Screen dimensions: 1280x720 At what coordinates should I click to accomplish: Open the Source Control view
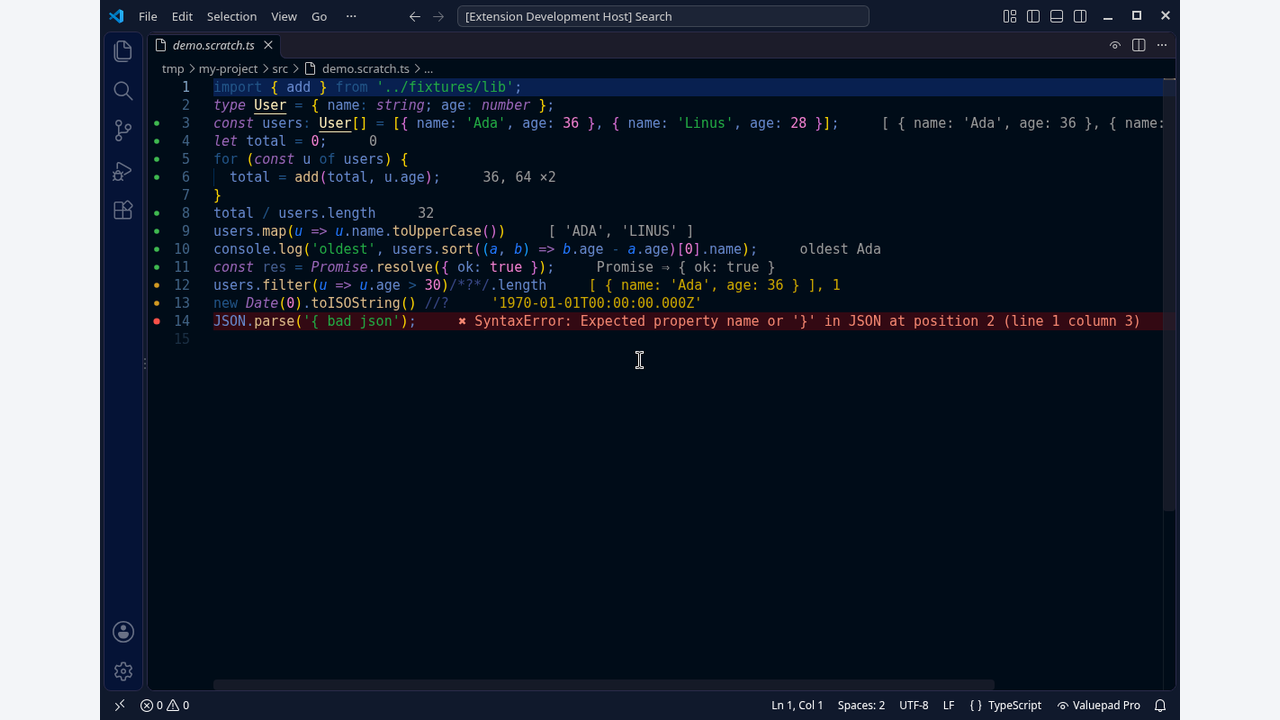click(123, 131)
